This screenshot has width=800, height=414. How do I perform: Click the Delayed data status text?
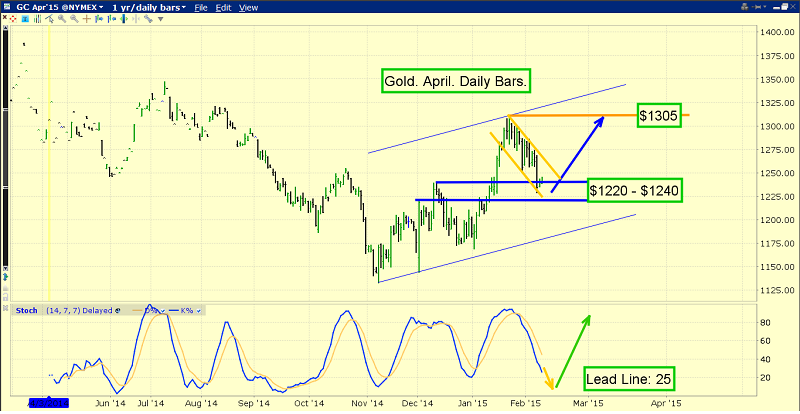97,310
